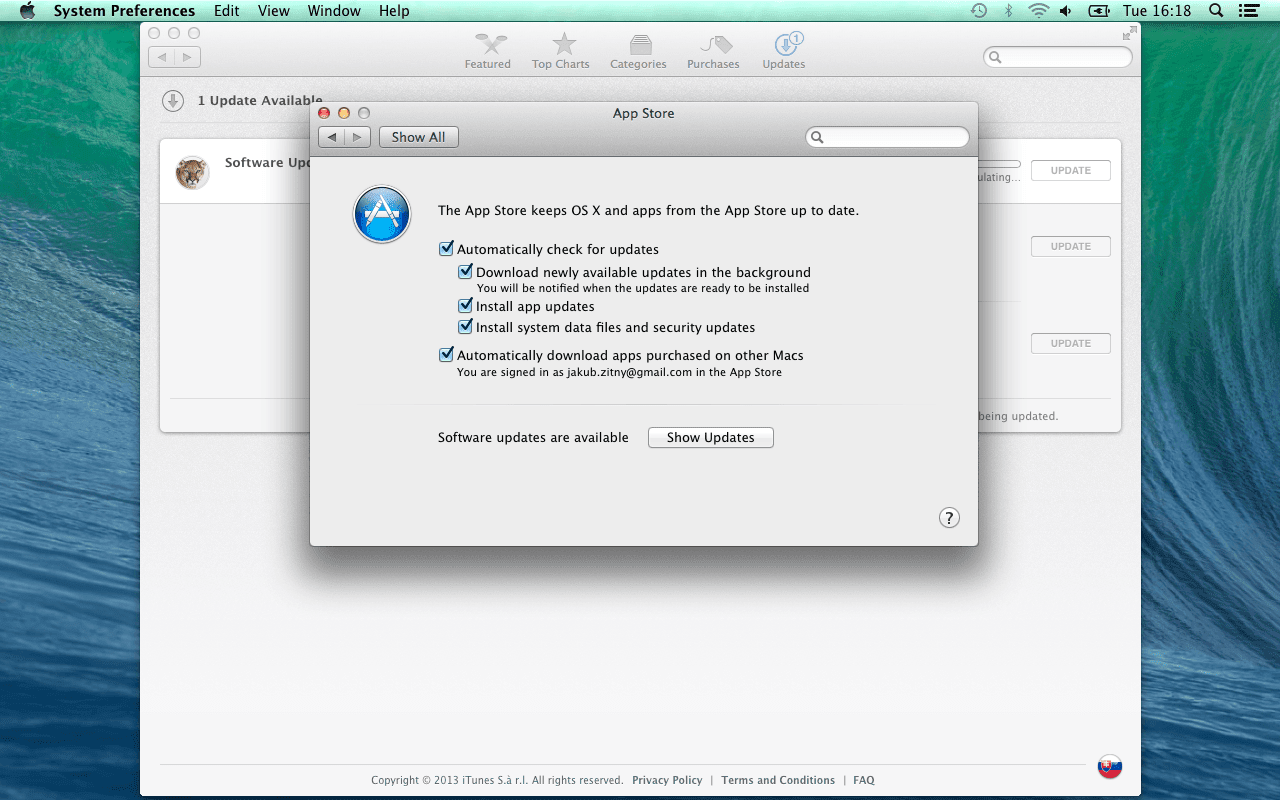The image size is (1280, 800).
Task: Click the Slovak flag icon in App Store
Action: [x=1110, y=766]
